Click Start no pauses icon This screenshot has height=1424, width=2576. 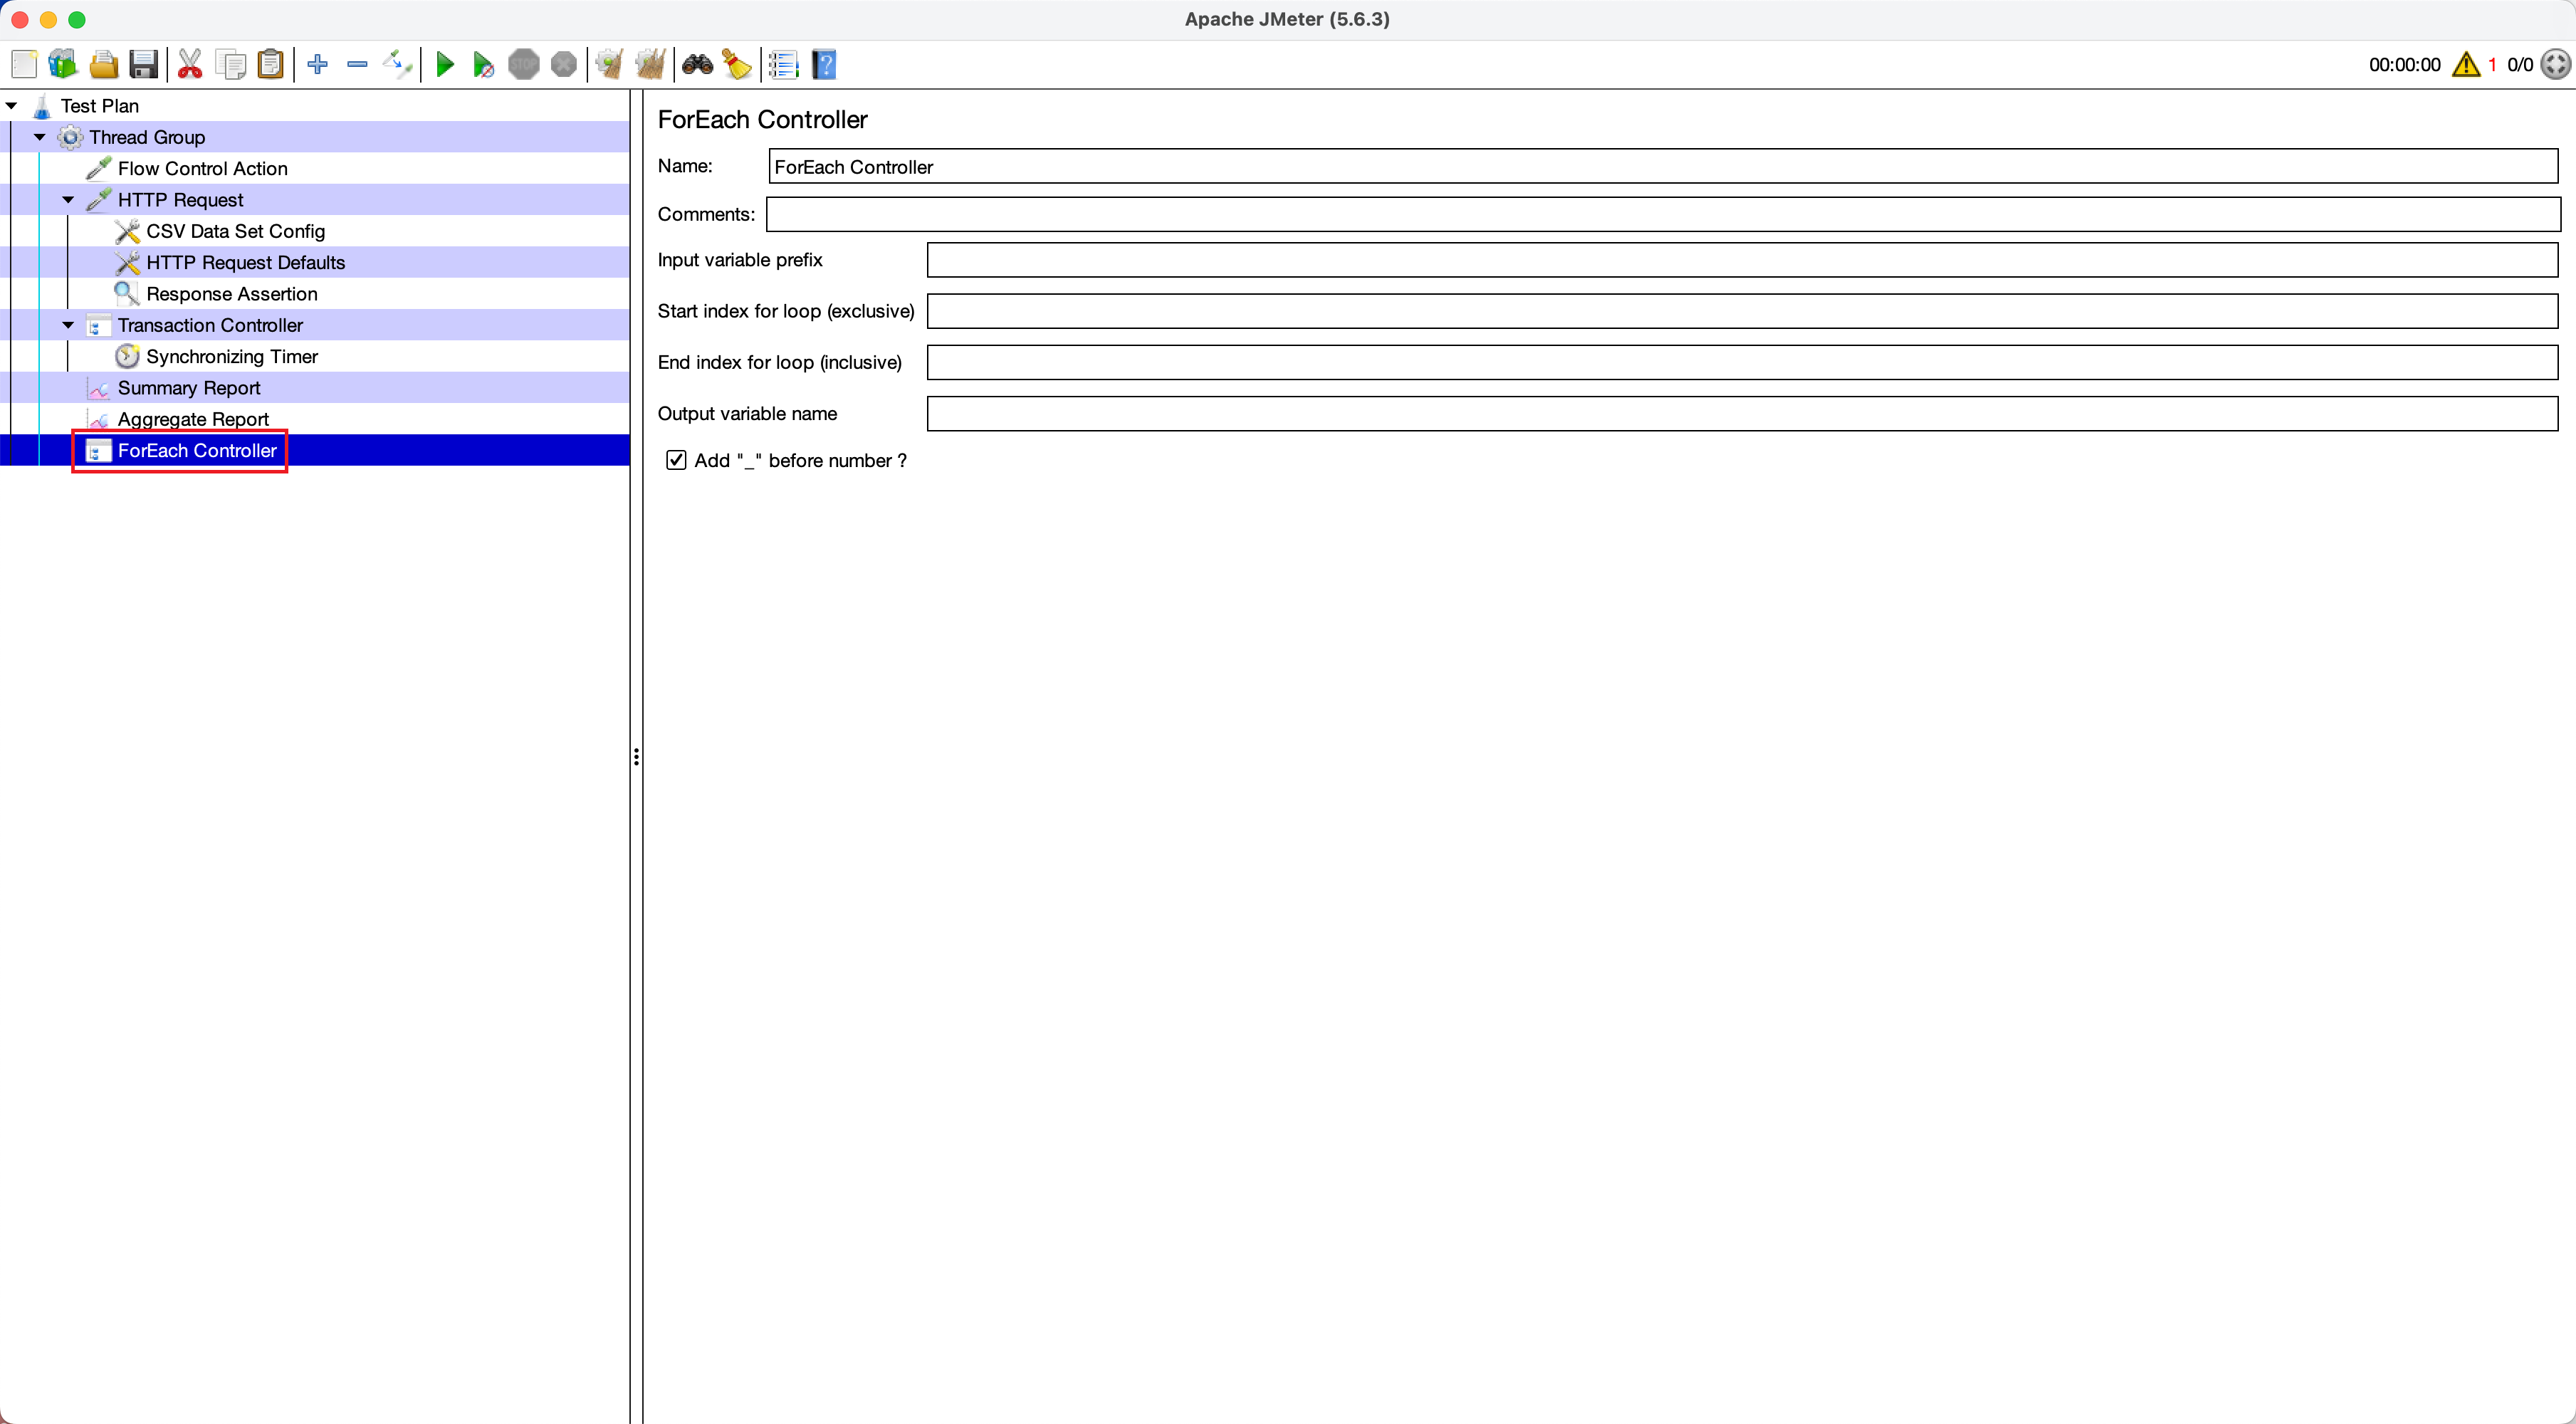(484, 65)
